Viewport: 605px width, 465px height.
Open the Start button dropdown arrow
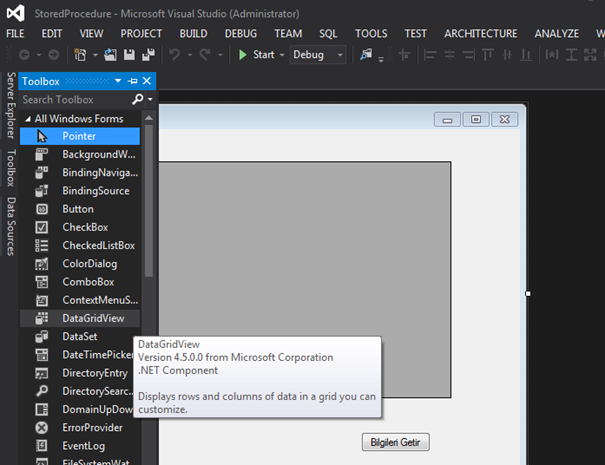282,55
